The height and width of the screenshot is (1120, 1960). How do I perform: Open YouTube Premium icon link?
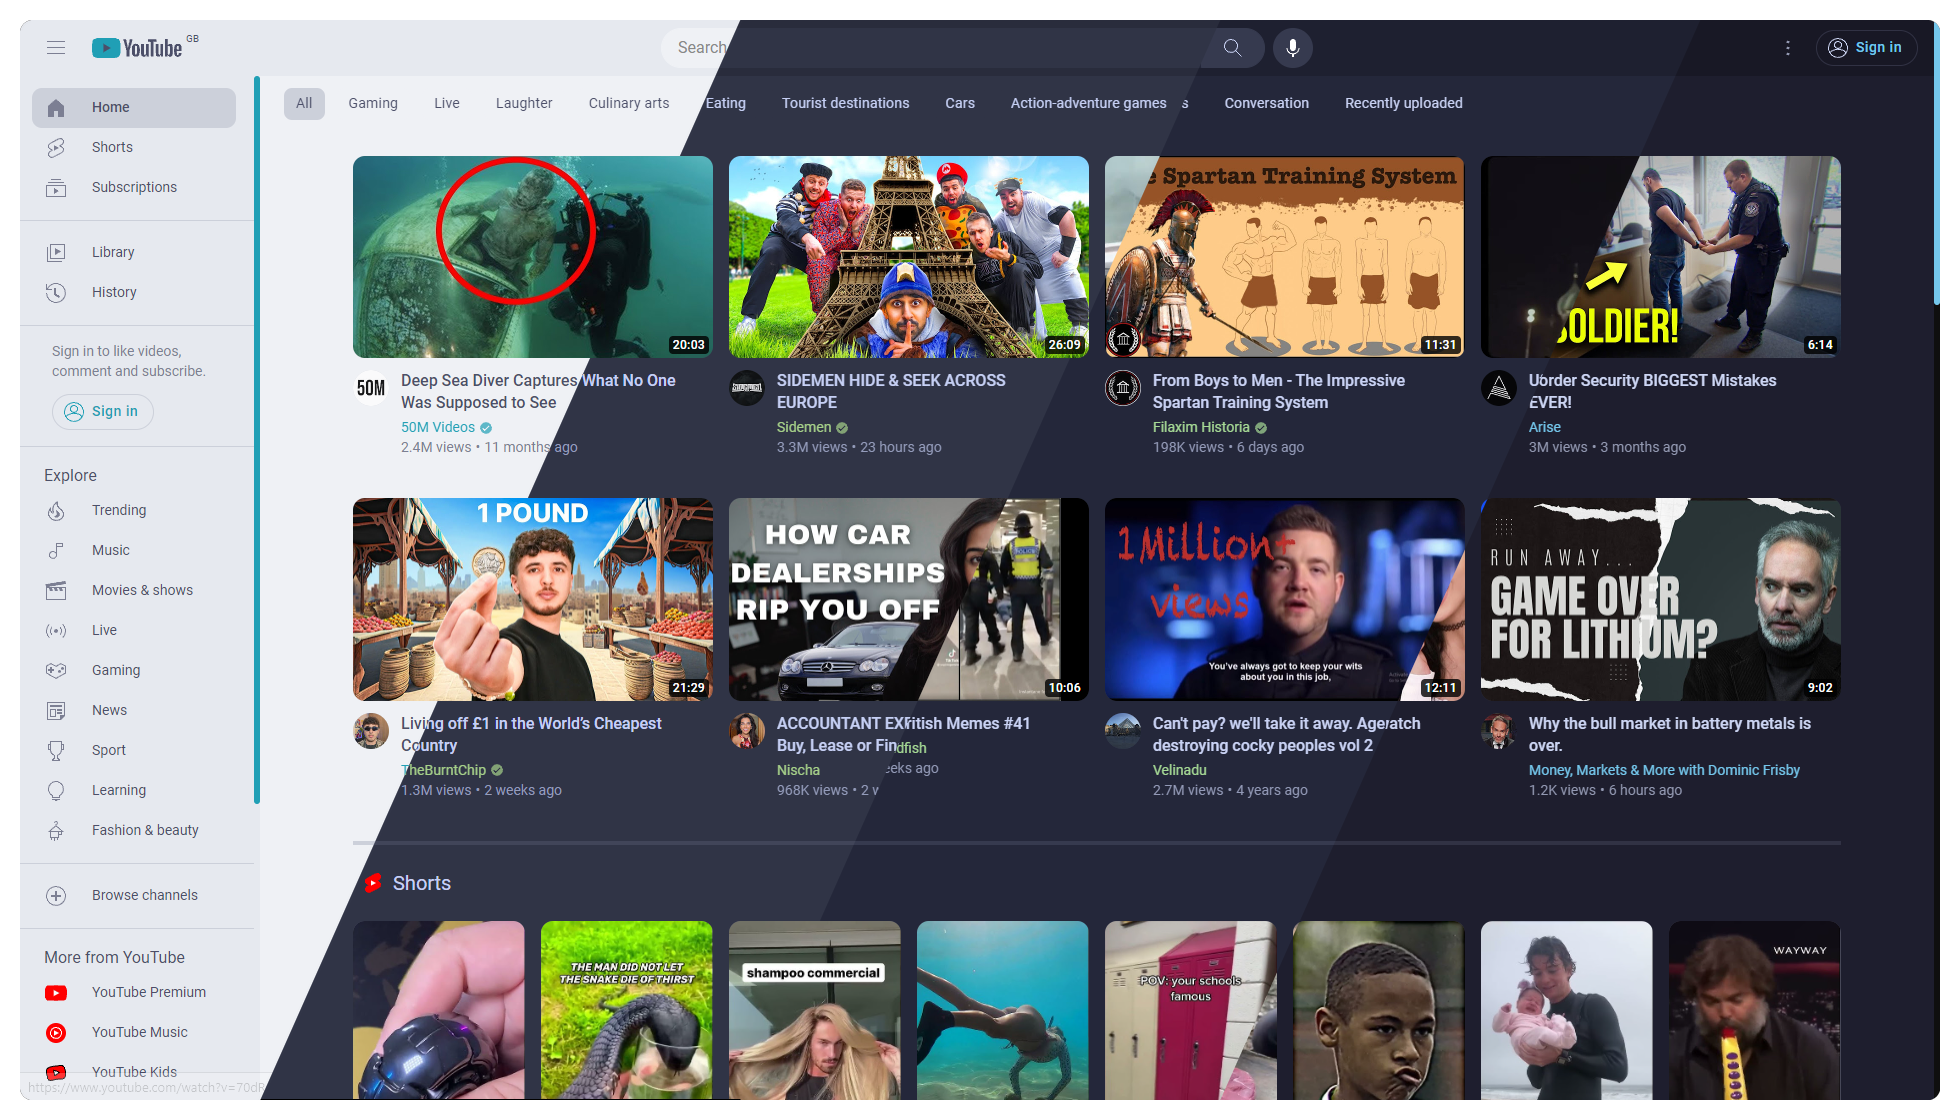tap(56, 993)
